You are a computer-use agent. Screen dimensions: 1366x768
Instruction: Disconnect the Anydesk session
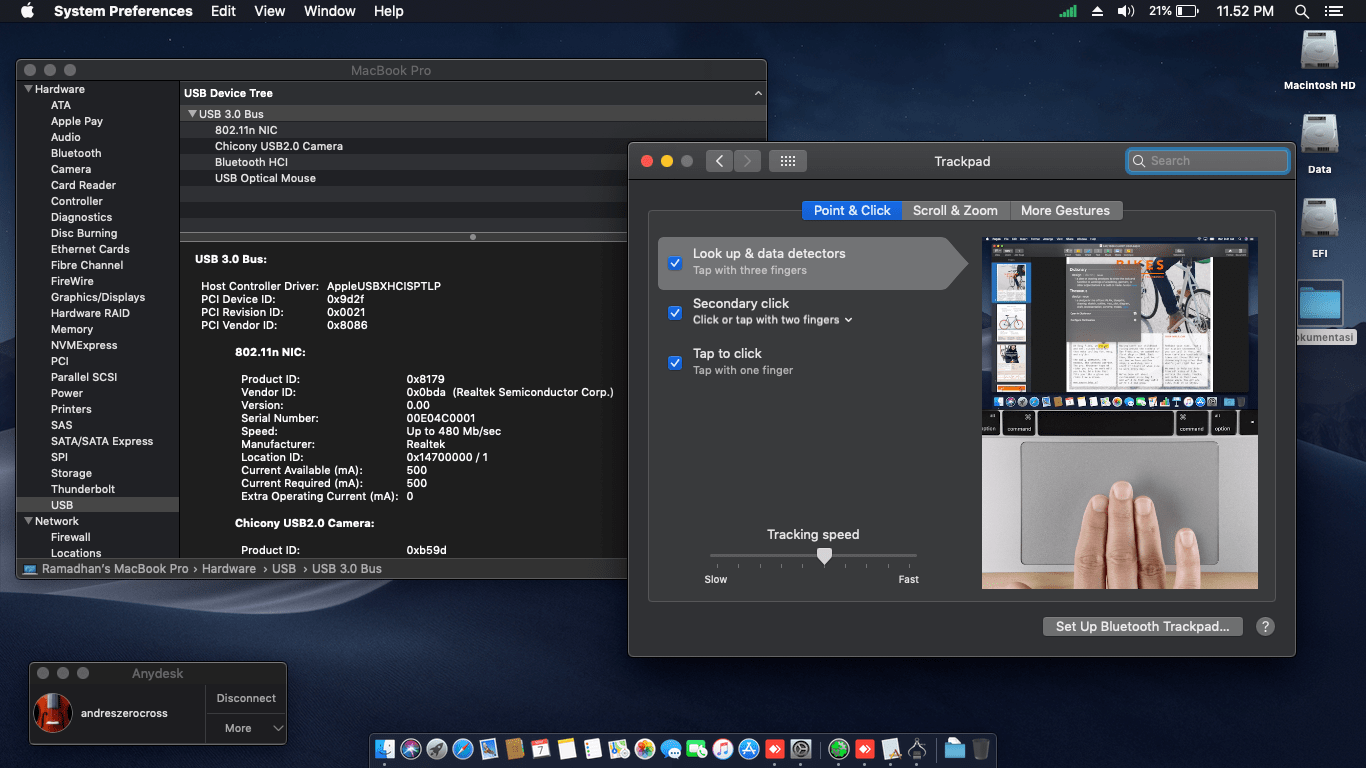click(x=246, y=698)
